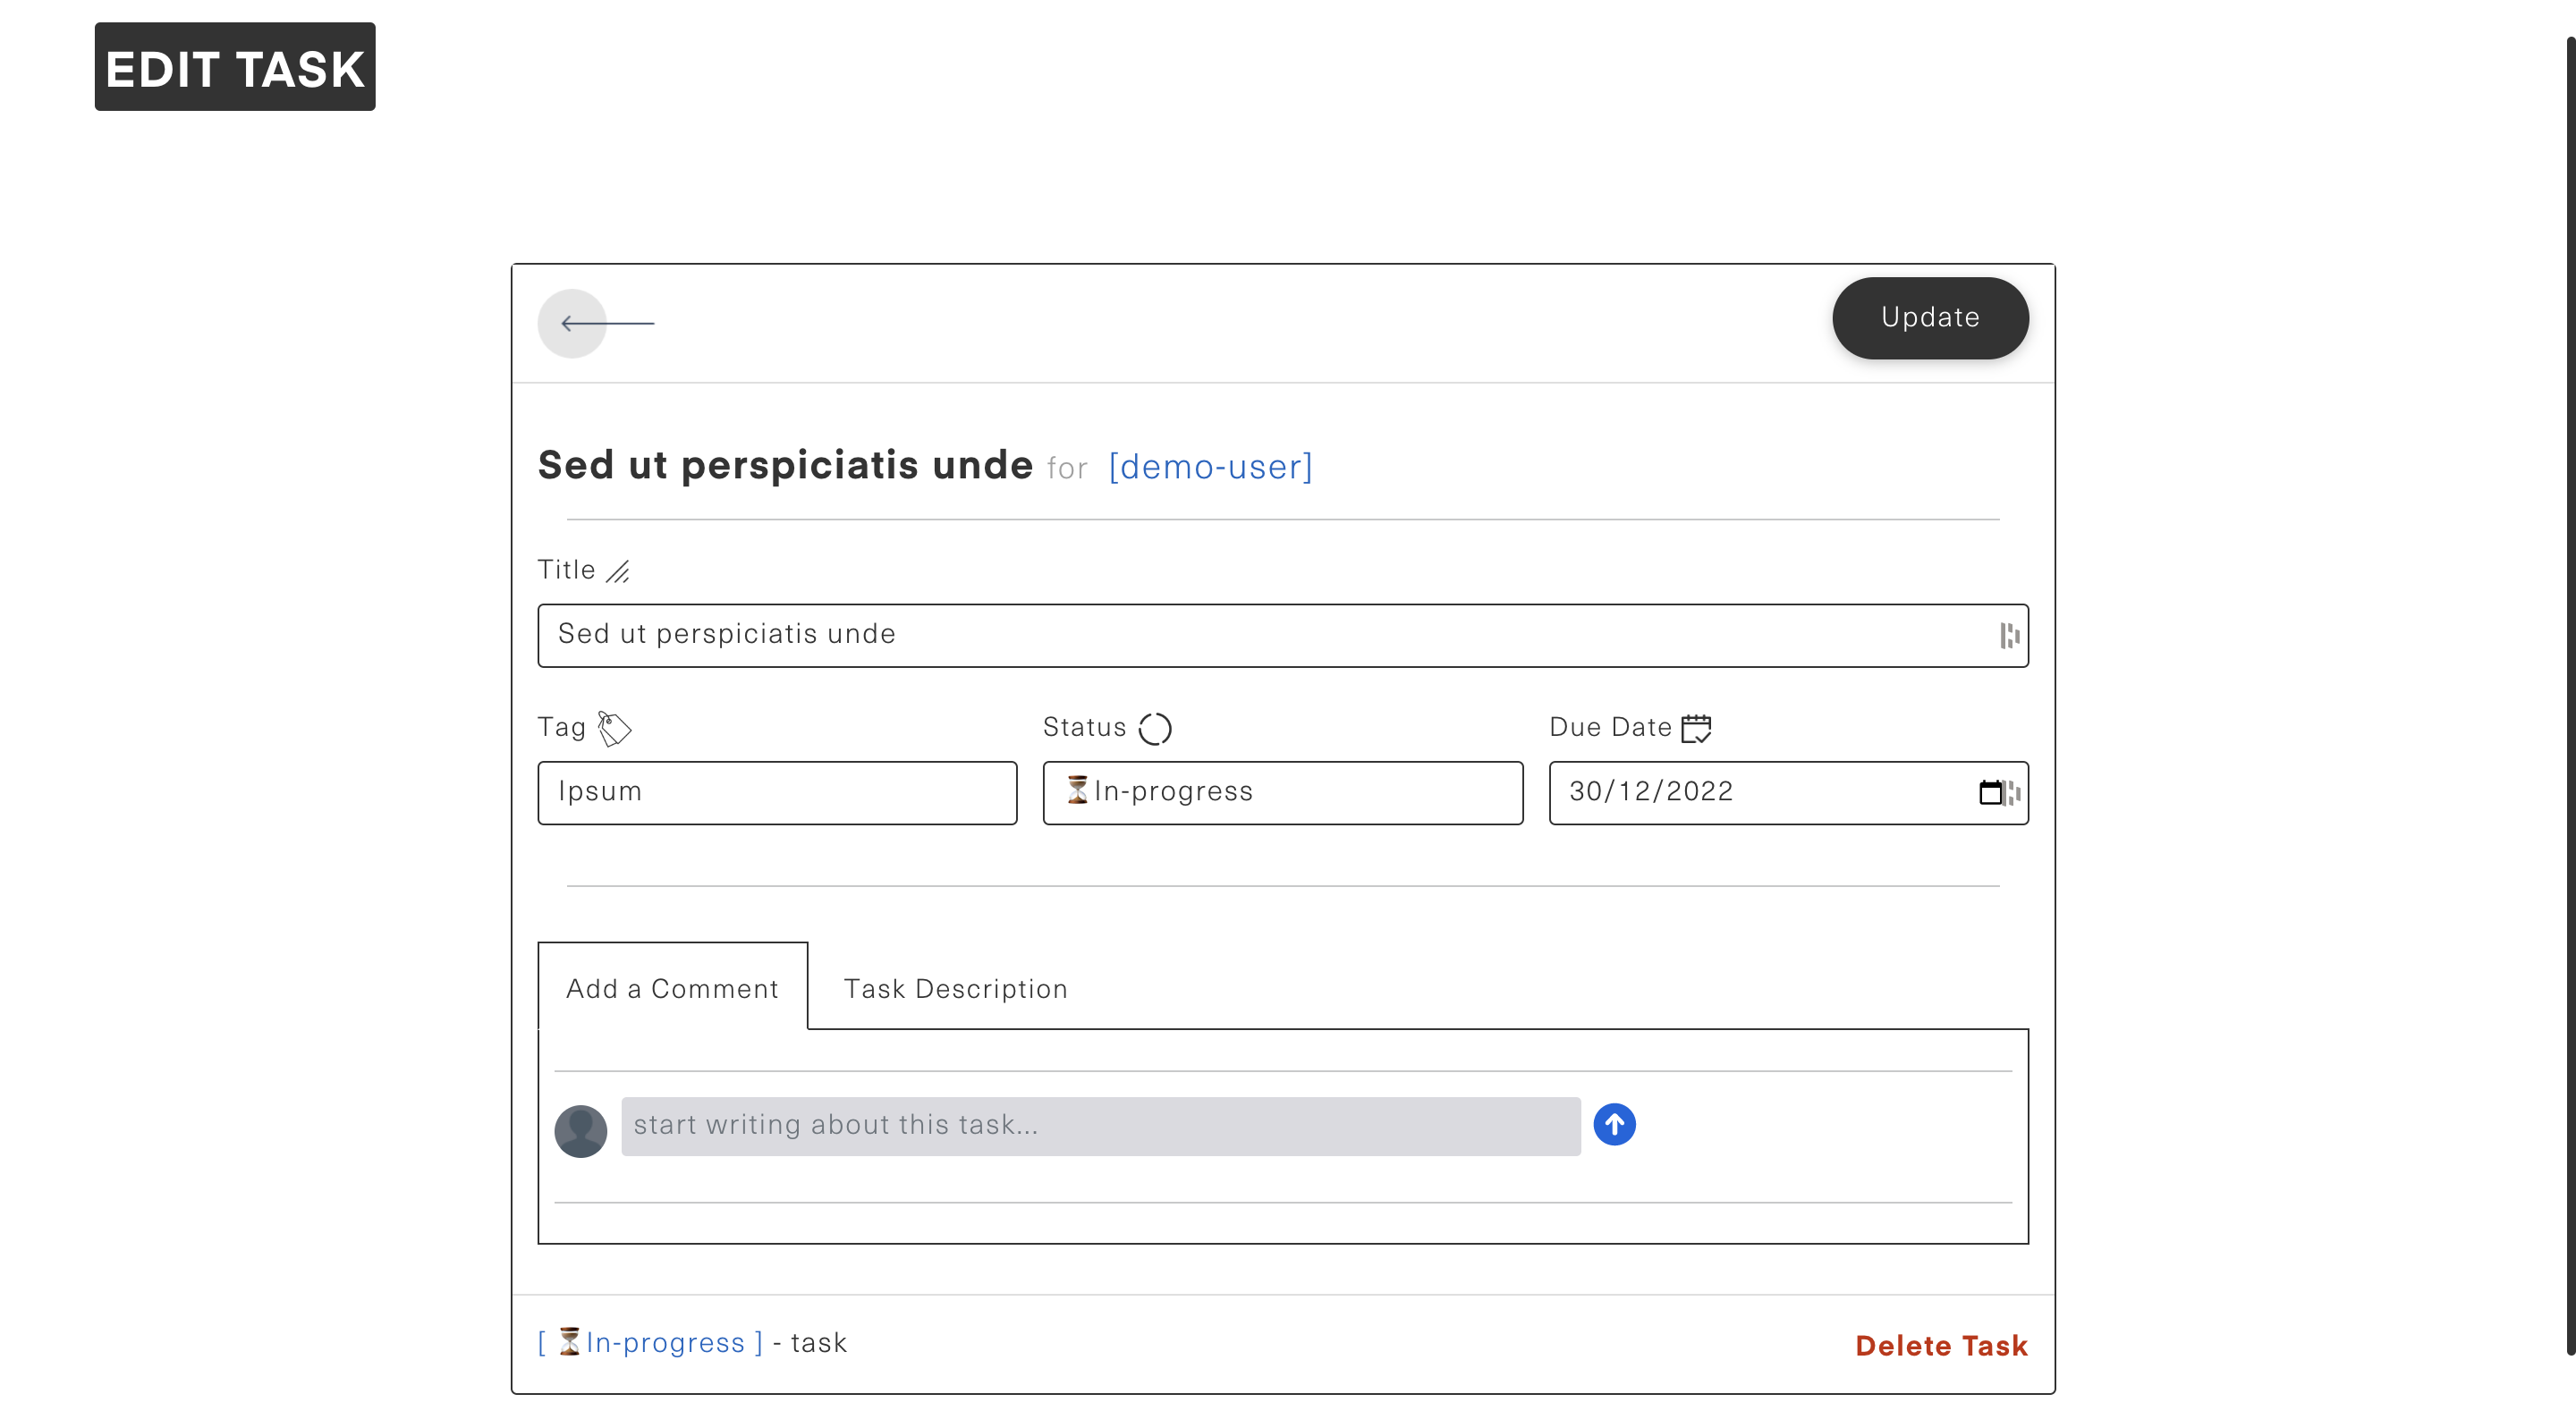Click the circular Status icon
This screenshot has width=2576, height=1411.
1155,728
